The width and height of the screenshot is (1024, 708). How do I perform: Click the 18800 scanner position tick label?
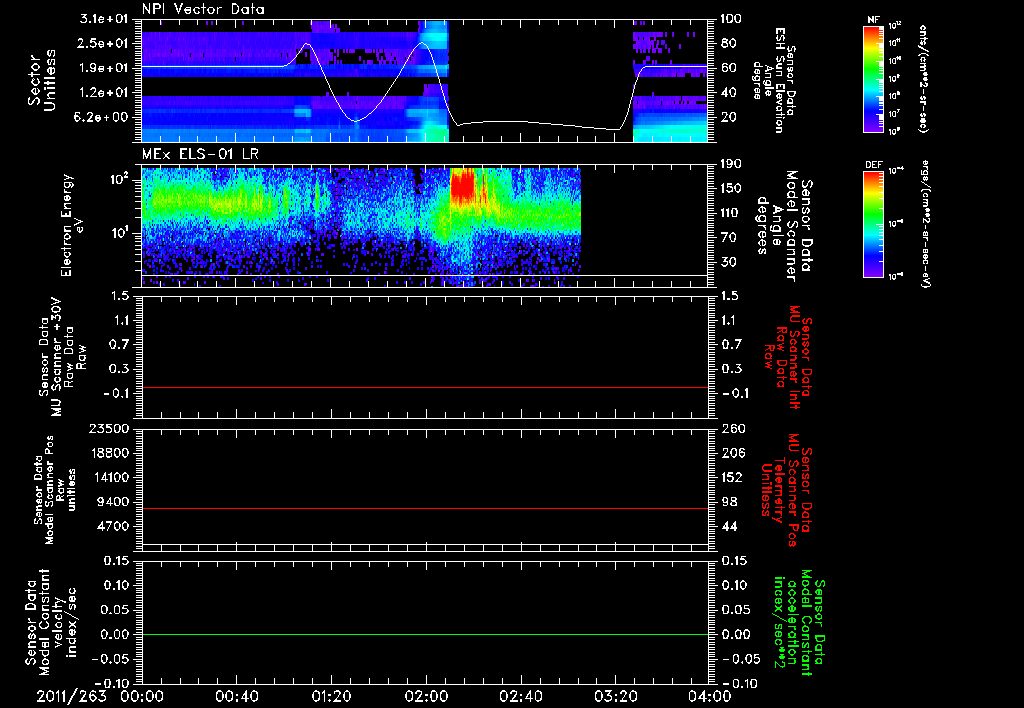tap(109, 453)
